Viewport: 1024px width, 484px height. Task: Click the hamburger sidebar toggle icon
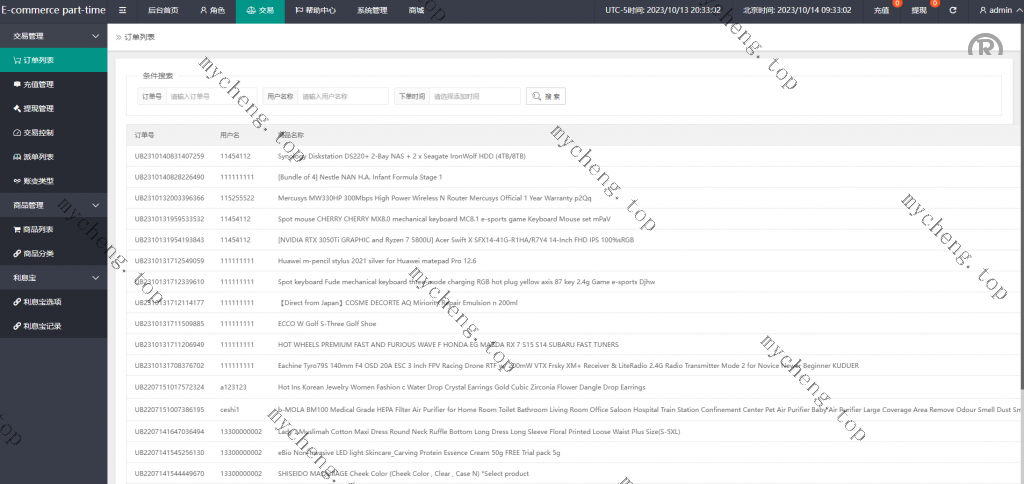point(123,10)
